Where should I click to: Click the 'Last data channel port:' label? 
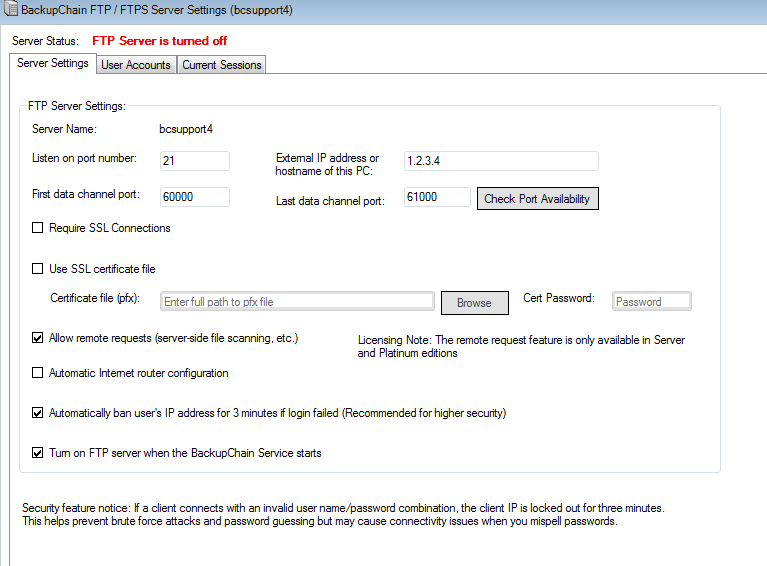click(x=331, y=201)
